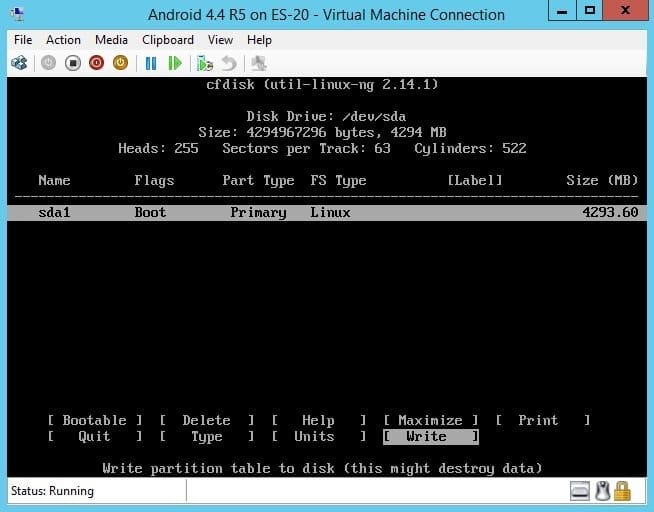Click the 4293.60 size value

pyautogui.click(x=610, y=213)
